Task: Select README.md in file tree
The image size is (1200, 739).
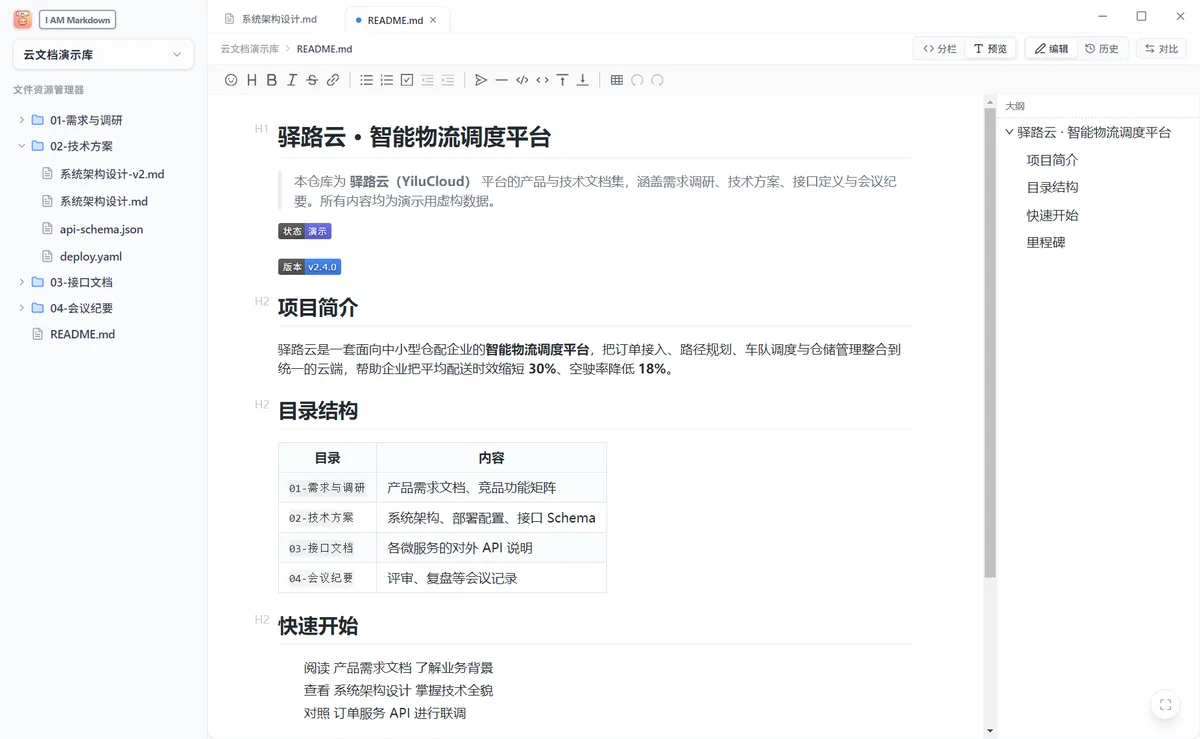Action: (x=82, y=334)
